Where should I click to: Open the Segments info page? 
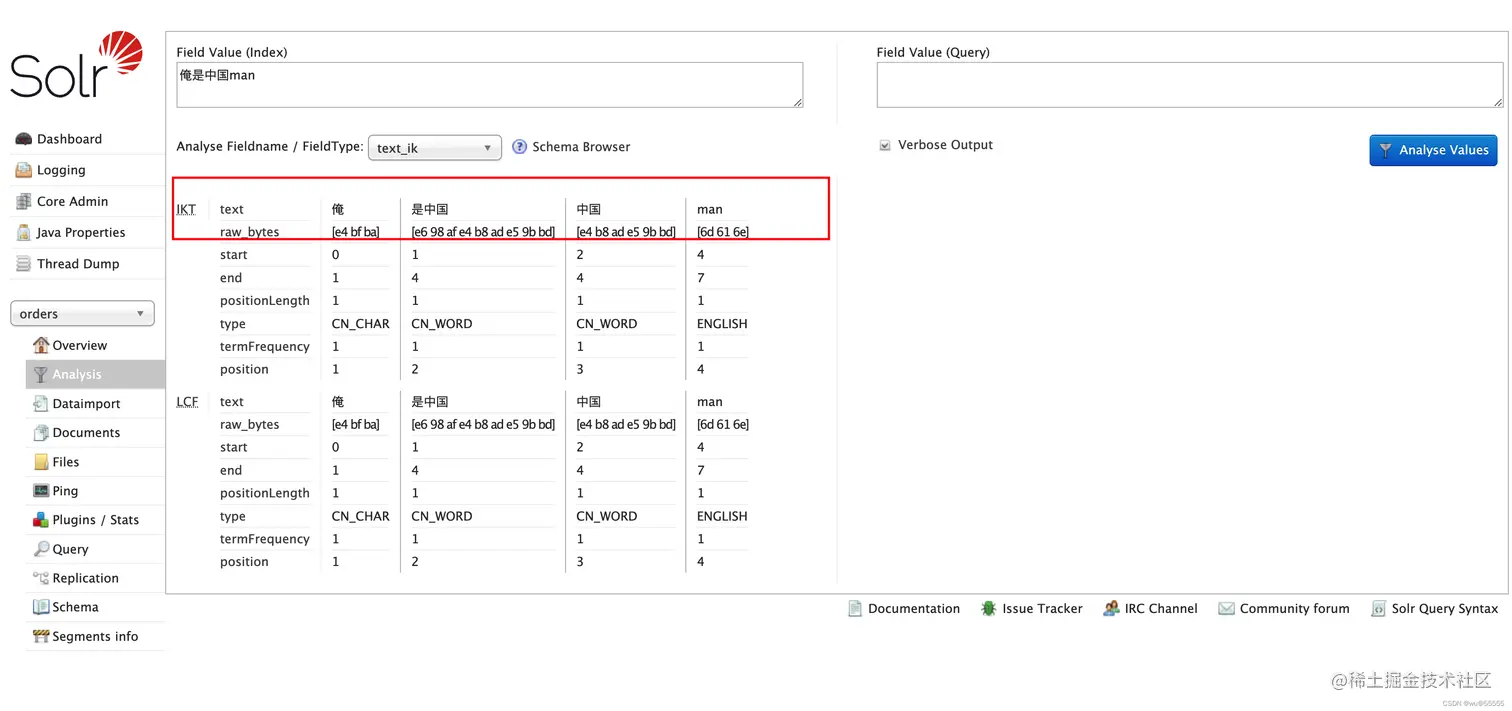(x=95, y=636)
